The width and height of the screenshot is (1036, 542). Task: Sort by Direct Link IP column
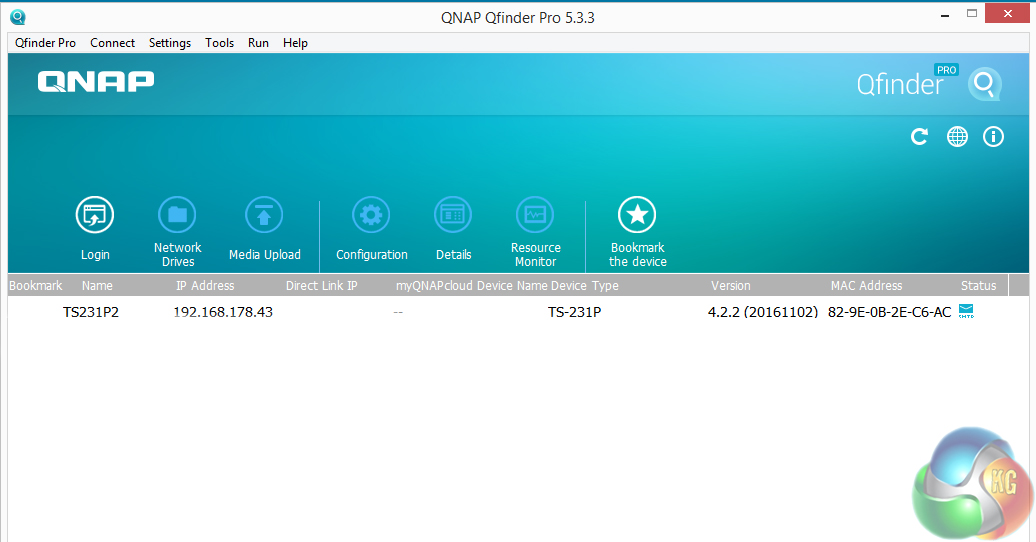point(321,286)
